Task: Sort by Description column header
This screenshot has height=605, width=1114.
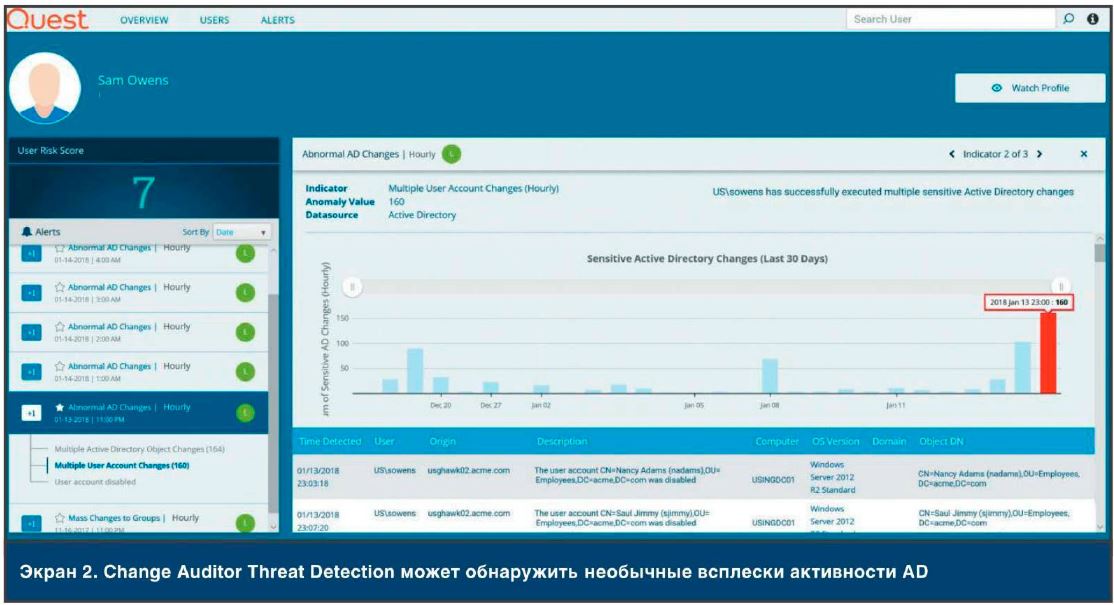Action: 562,441
